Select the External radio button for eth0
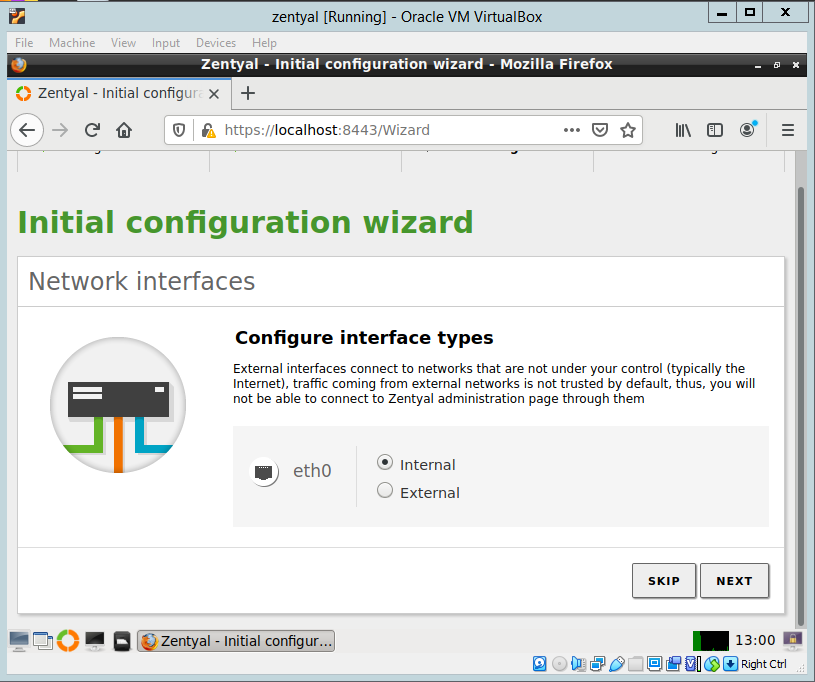Image resolution: width=815 pixels, height=682 pixels. (385, 490)
